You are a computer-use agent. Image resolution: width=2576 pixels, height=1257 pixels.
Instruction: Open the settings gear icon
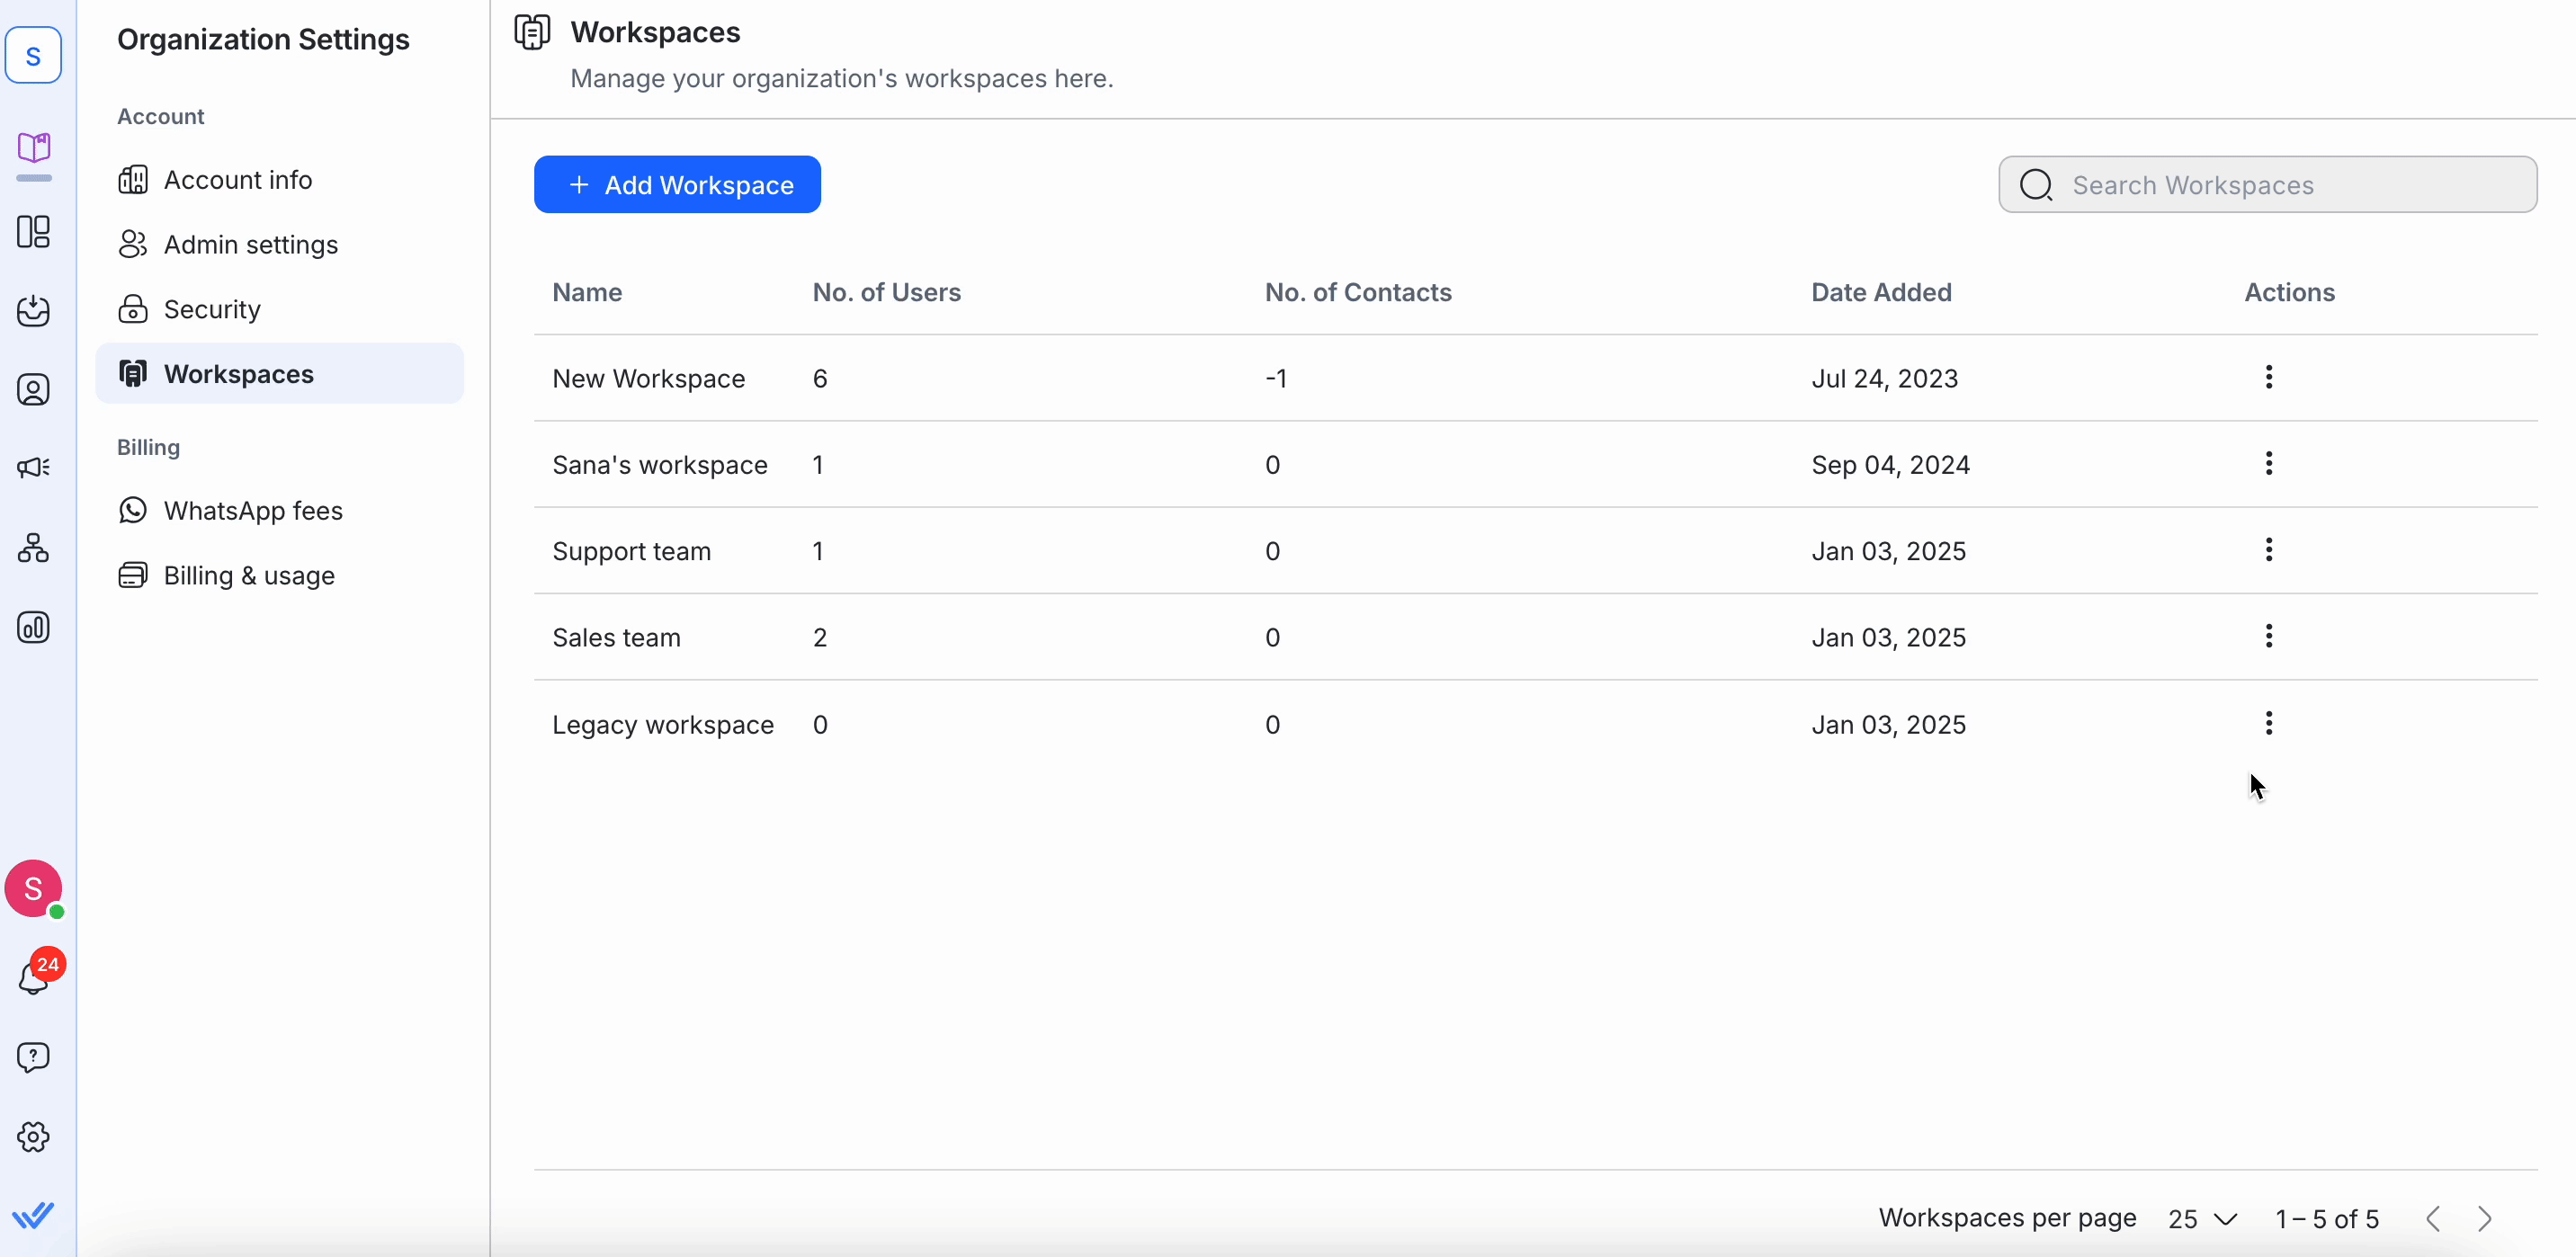click(x=33, y=1137)
